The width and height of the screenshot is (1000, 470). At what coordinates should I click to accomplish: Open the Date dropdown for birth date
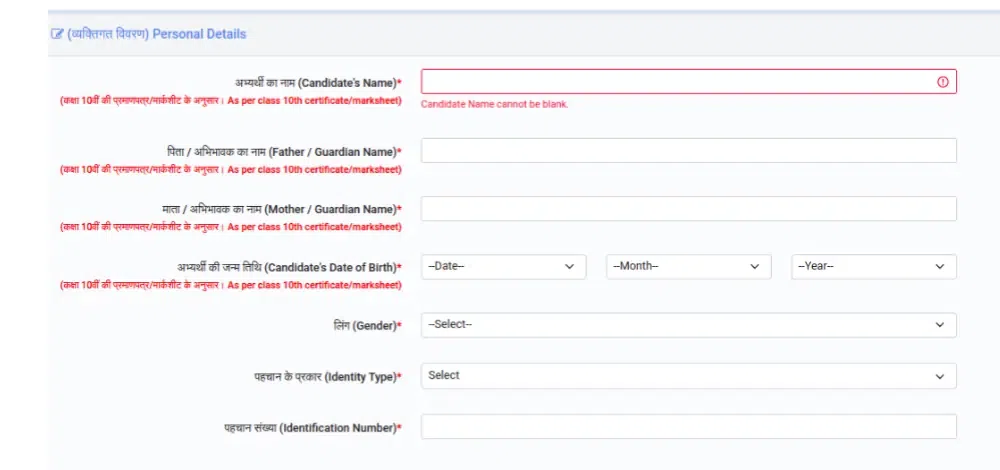(x=503, y=267)
